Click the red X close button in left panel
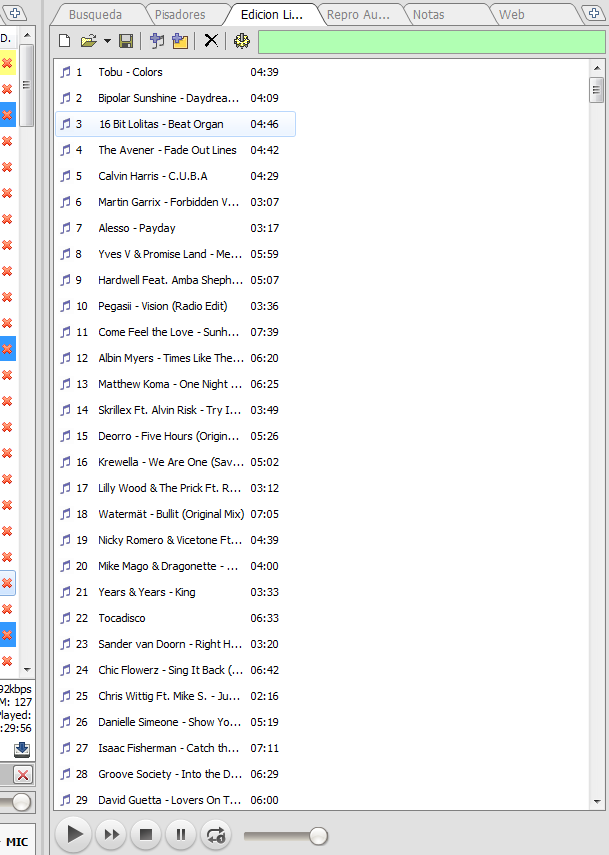609x855 pixels. (x=22, y=775)
